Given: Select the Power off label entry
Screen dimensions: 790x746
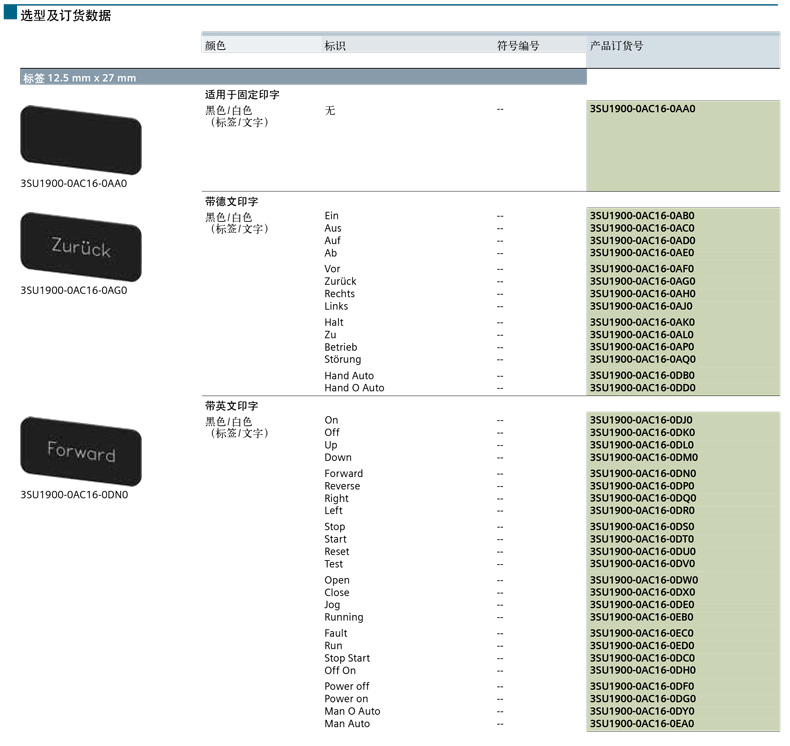Looking at the screenshot, I should pos(346,687).
